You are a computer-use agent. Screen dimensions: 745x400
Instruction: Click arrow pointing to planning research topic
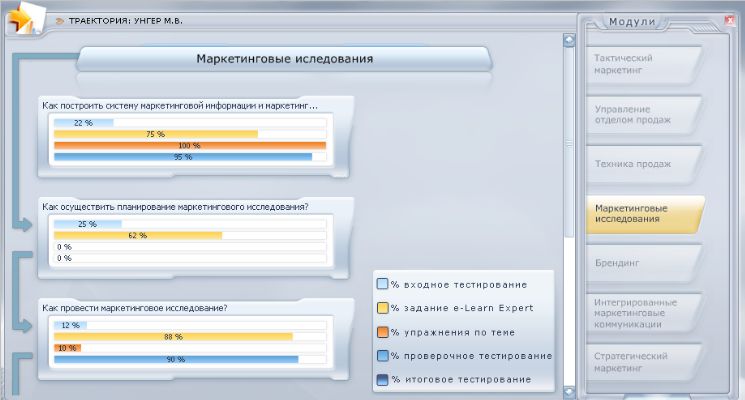coord(26,226)
